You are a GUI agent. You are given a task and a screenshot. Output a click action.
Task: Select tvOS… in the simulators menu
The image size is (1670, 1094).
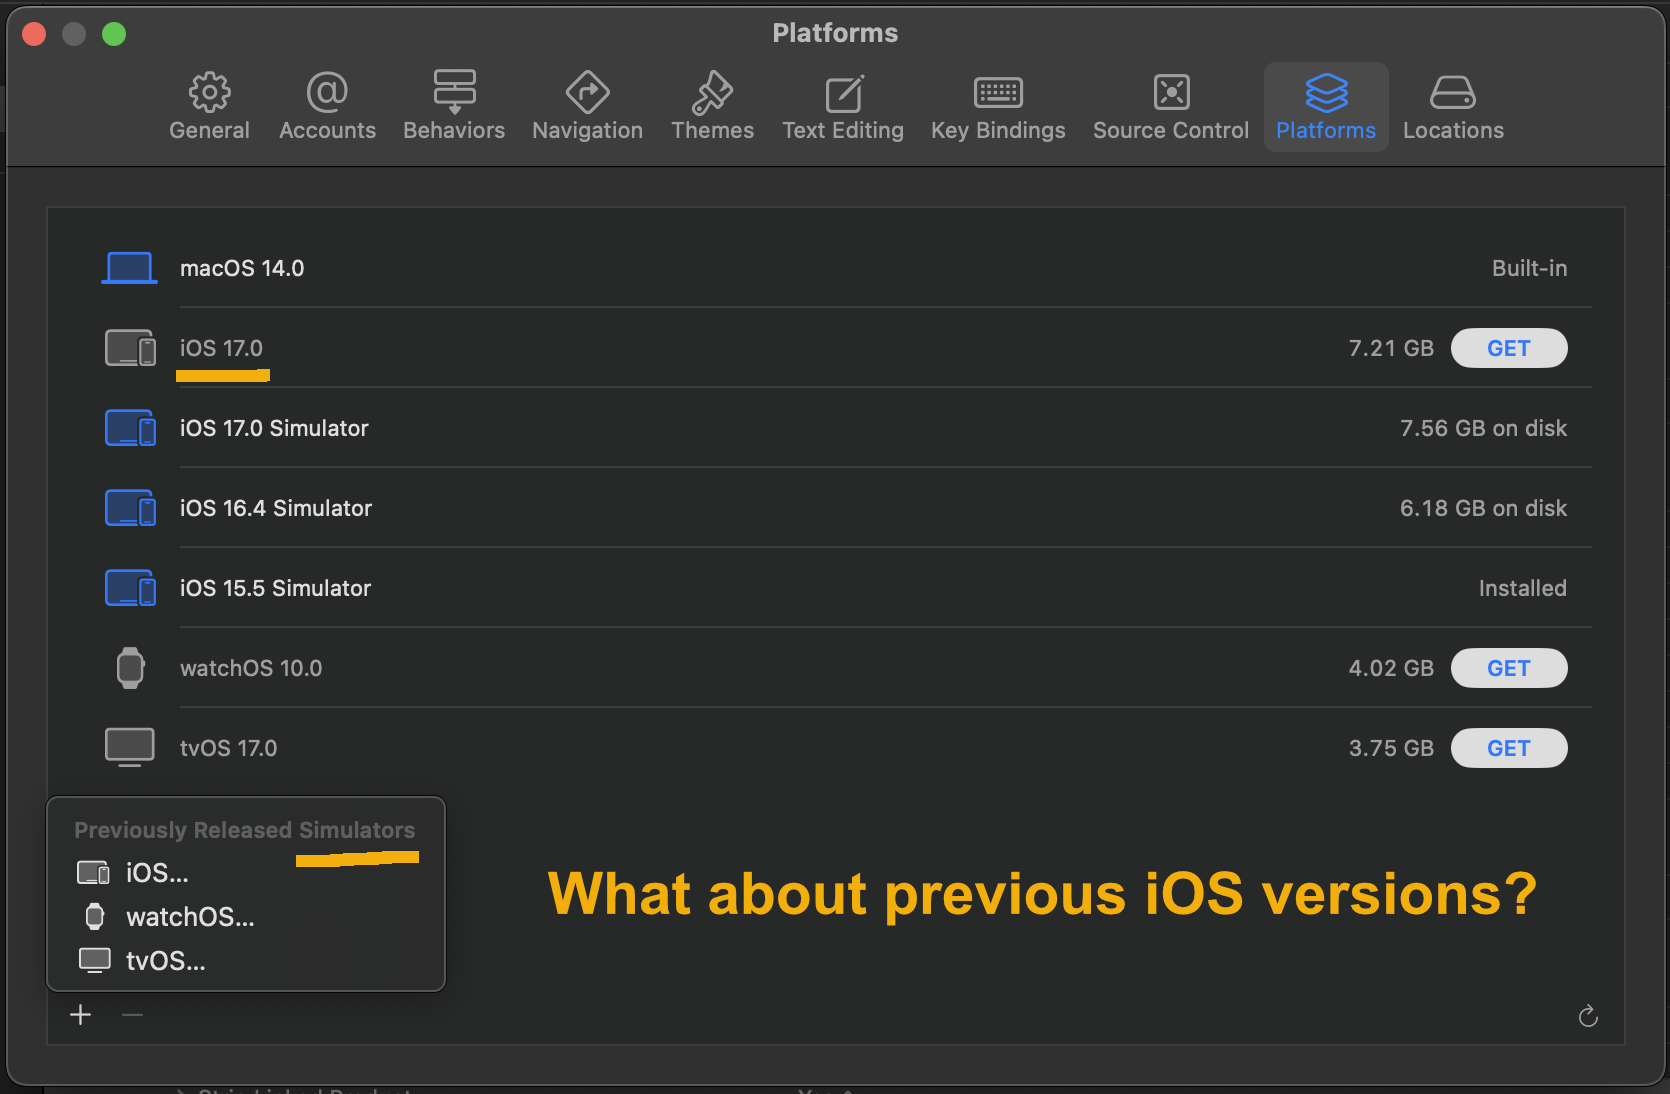(x=165, y=961)
